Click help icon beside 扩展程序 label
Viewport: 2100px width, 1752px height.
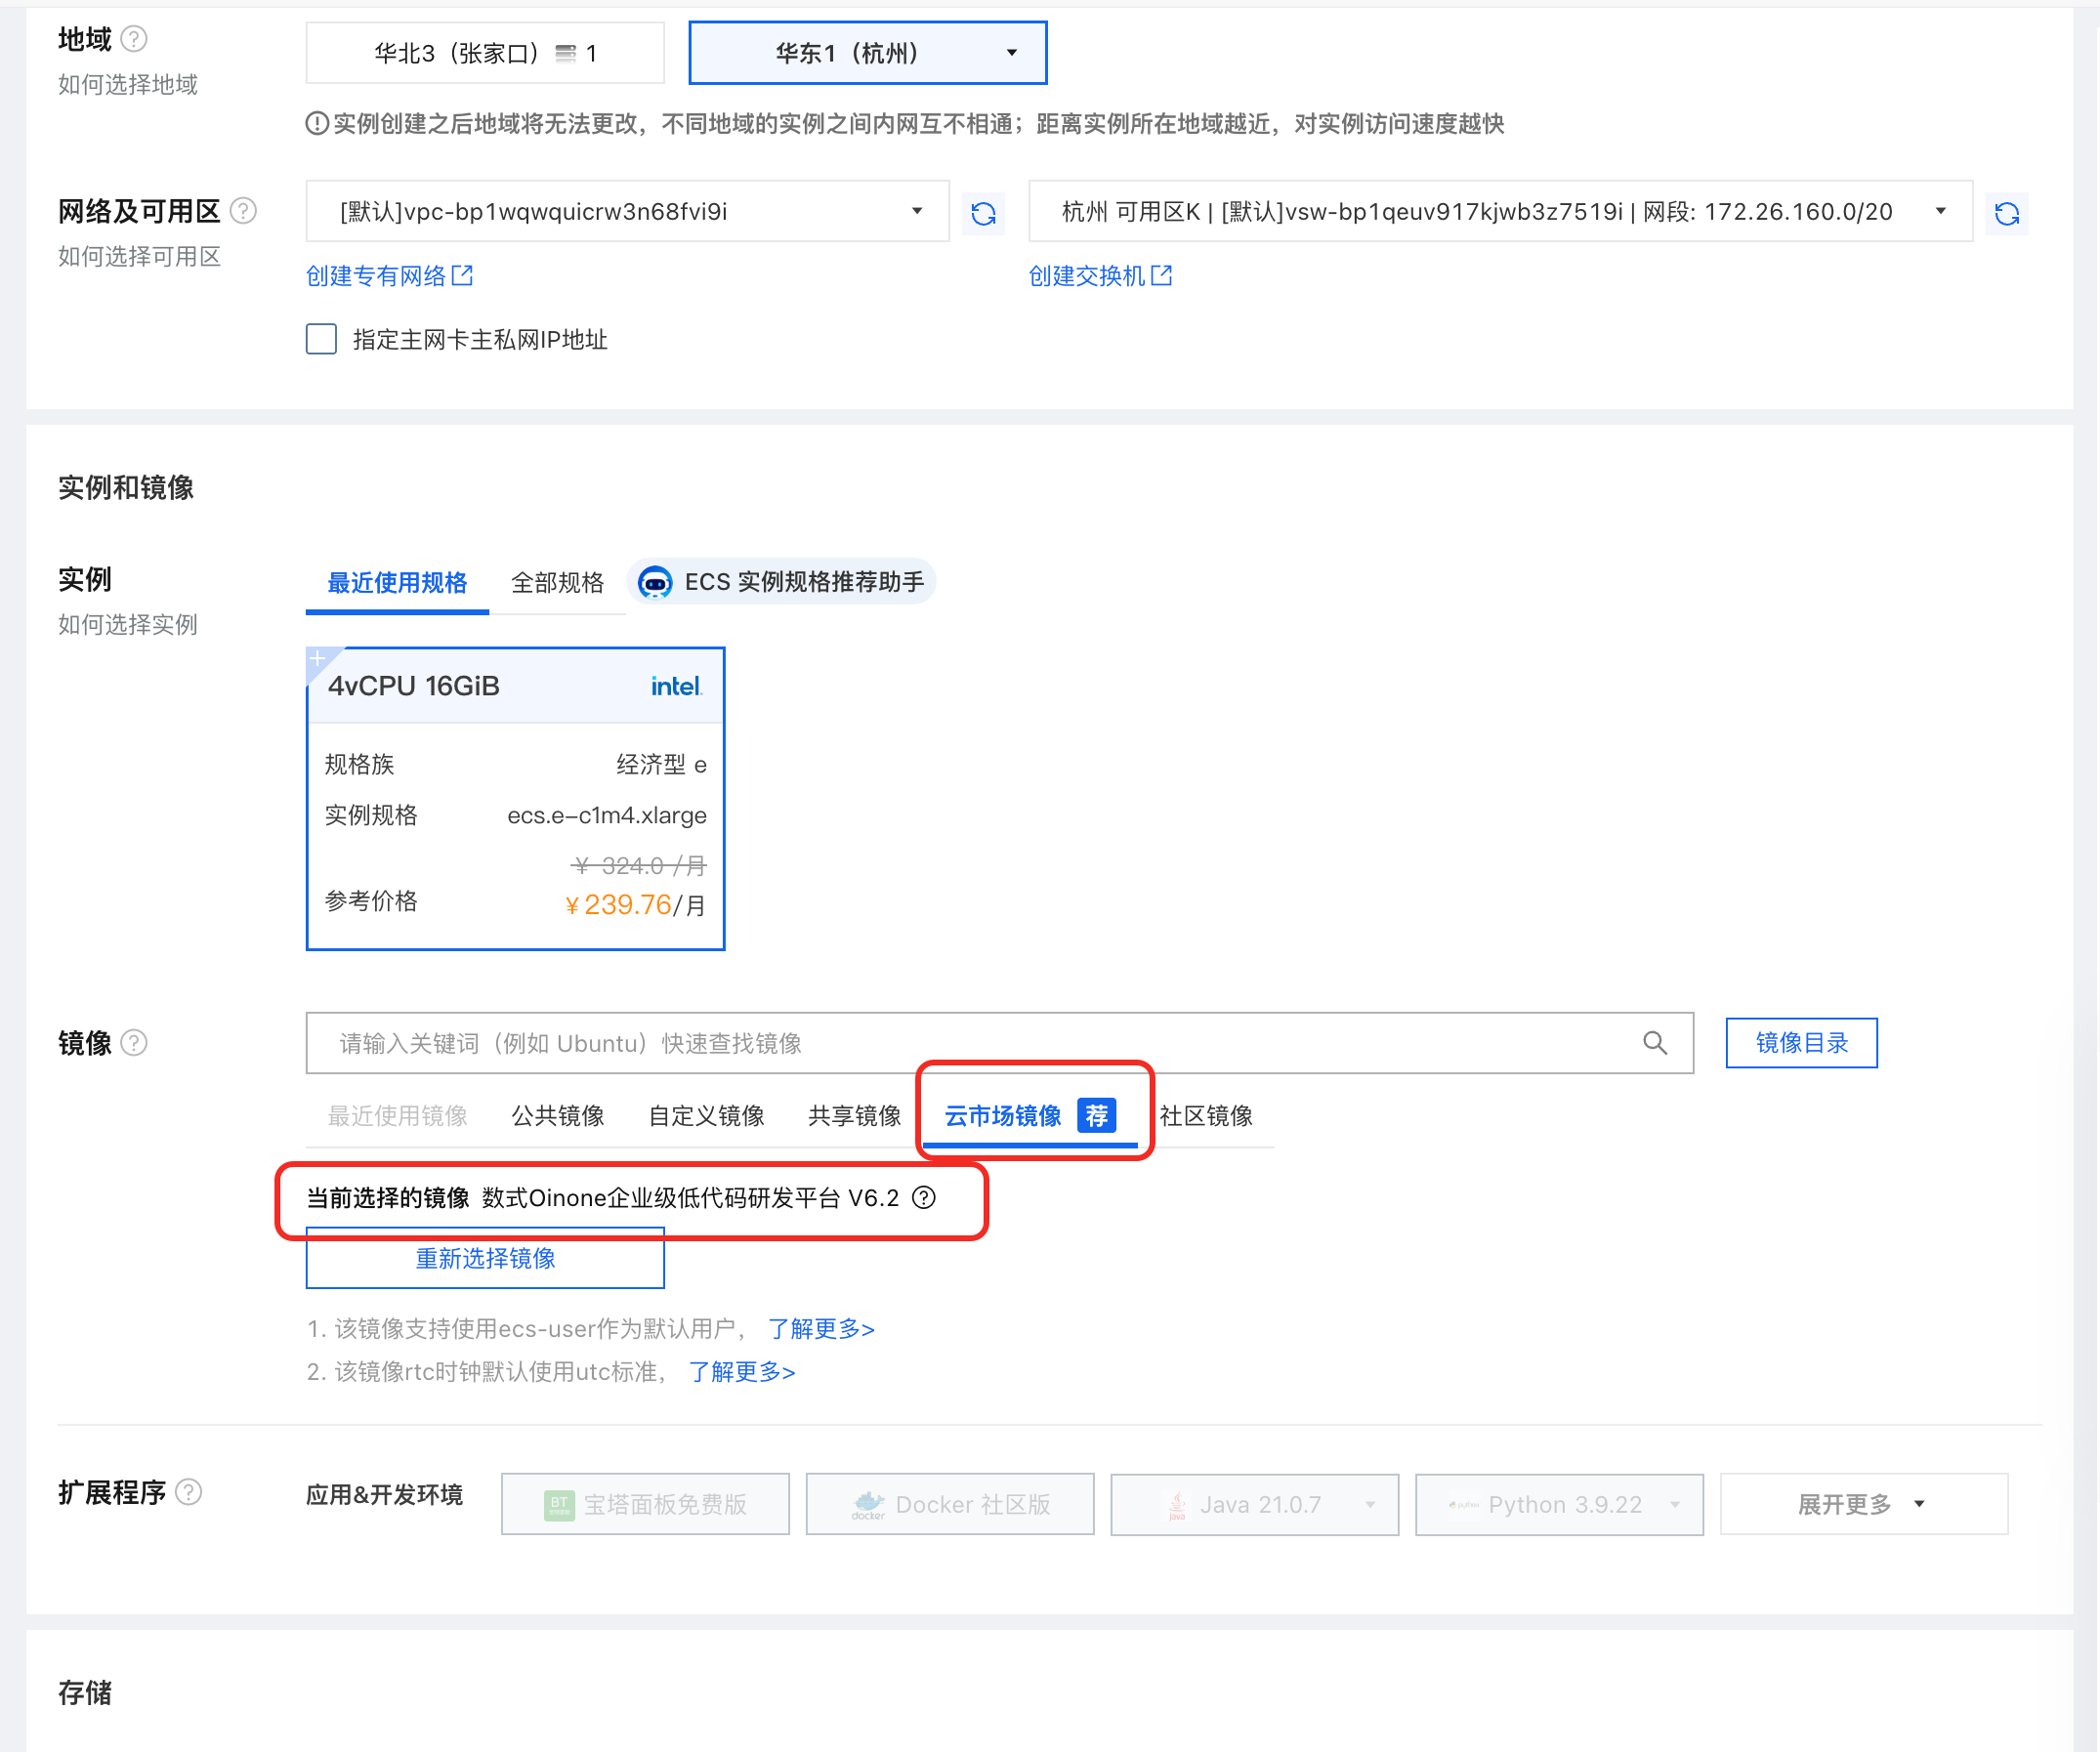click(x=189, y=1492)
